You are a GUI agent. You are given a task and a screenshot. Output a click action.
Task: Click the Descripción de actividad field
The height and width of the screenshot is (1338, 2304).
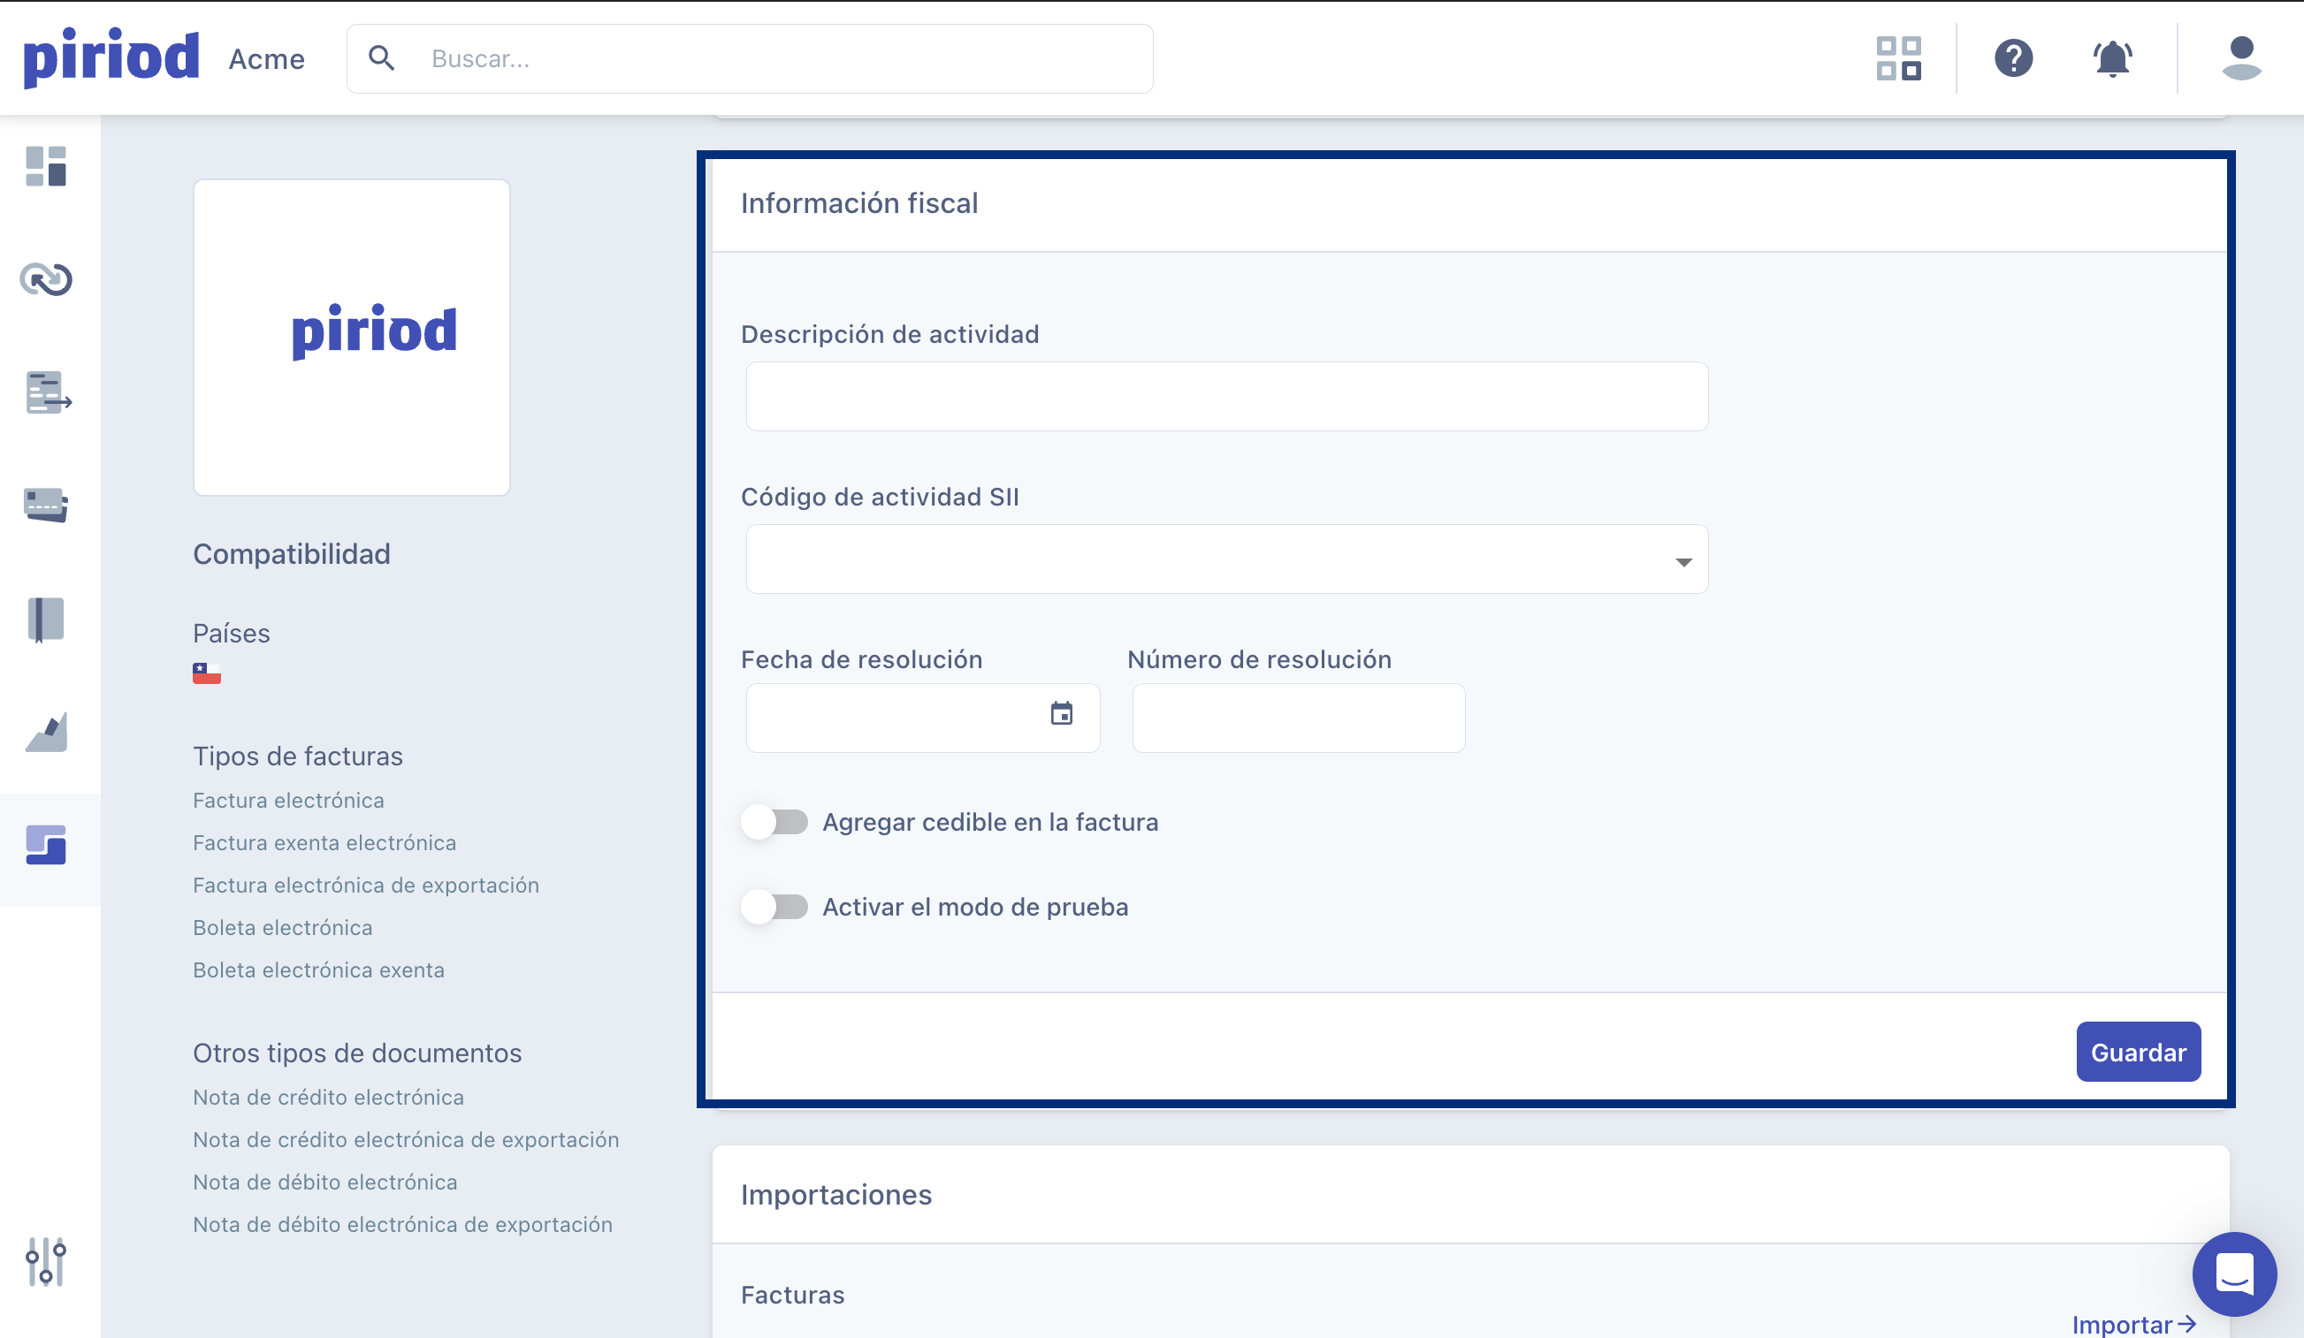[1226, 397]
